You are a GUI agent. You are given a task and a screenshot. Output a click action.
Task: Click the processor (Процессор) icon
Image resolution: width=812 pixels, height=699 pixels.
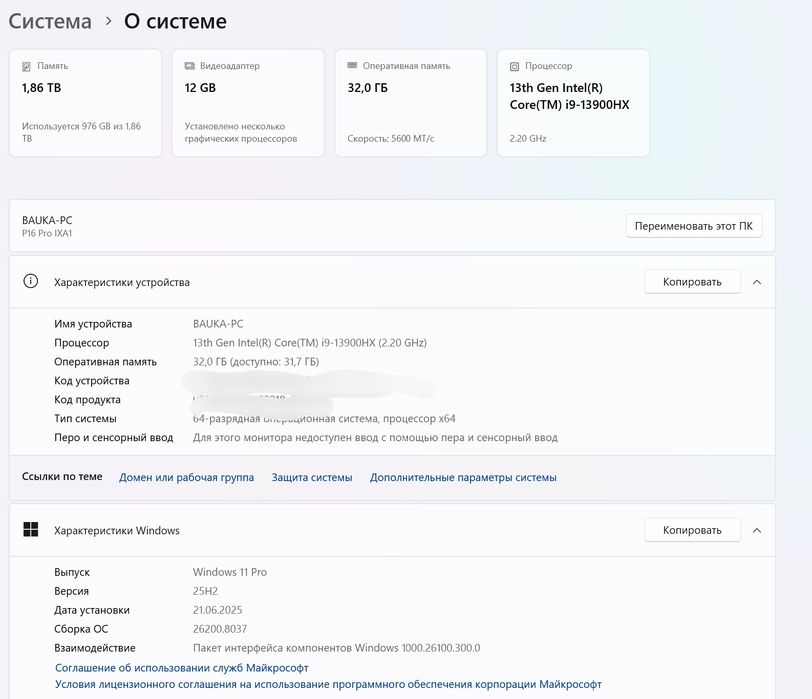coord(515,66)
